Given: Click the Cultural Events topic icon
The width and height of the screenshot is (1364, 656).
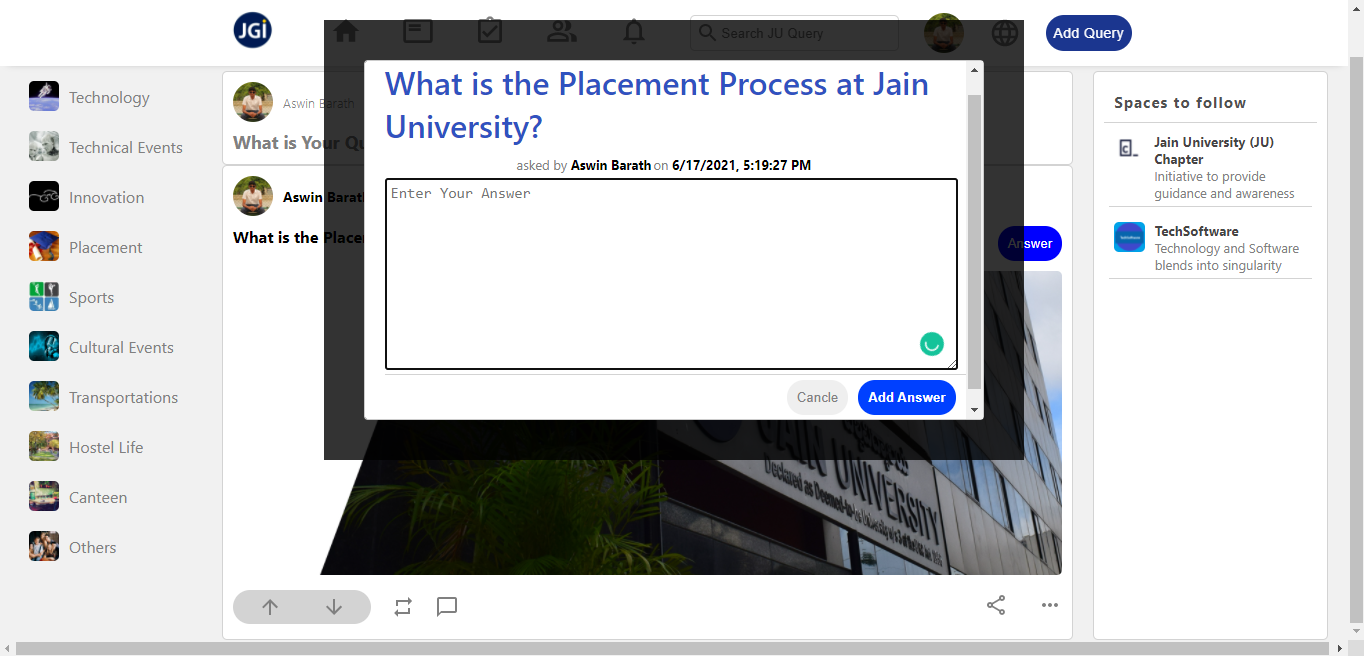Looking at the screenshot, I should point(44,346).
